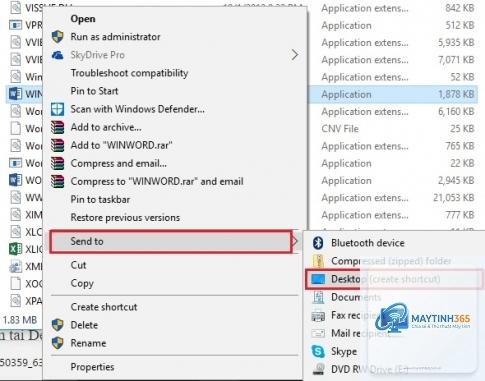Click the 512 KB size cell
Image resolution: width=485 pixels, height=381 pixels.
coord(460,25)
